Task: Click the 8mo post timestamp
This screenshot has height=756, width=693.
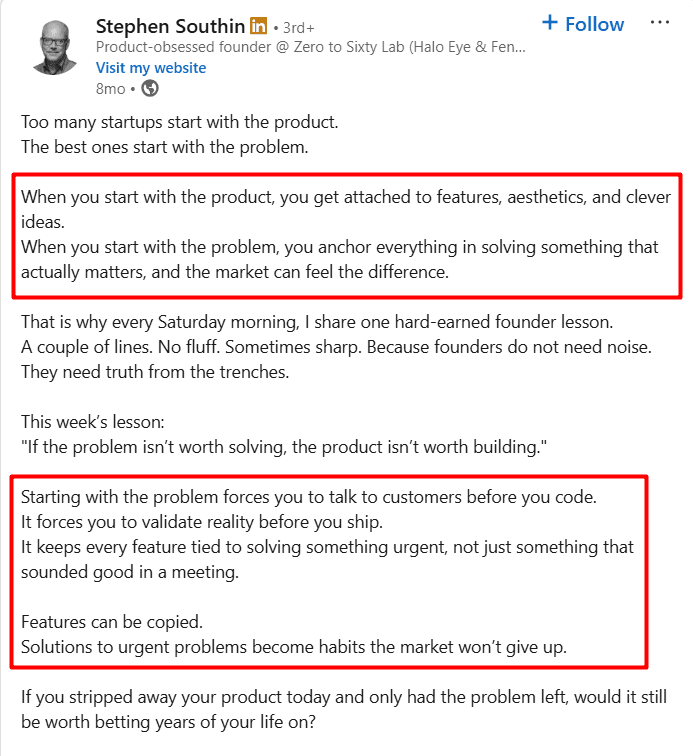Action: coord(110,89)
